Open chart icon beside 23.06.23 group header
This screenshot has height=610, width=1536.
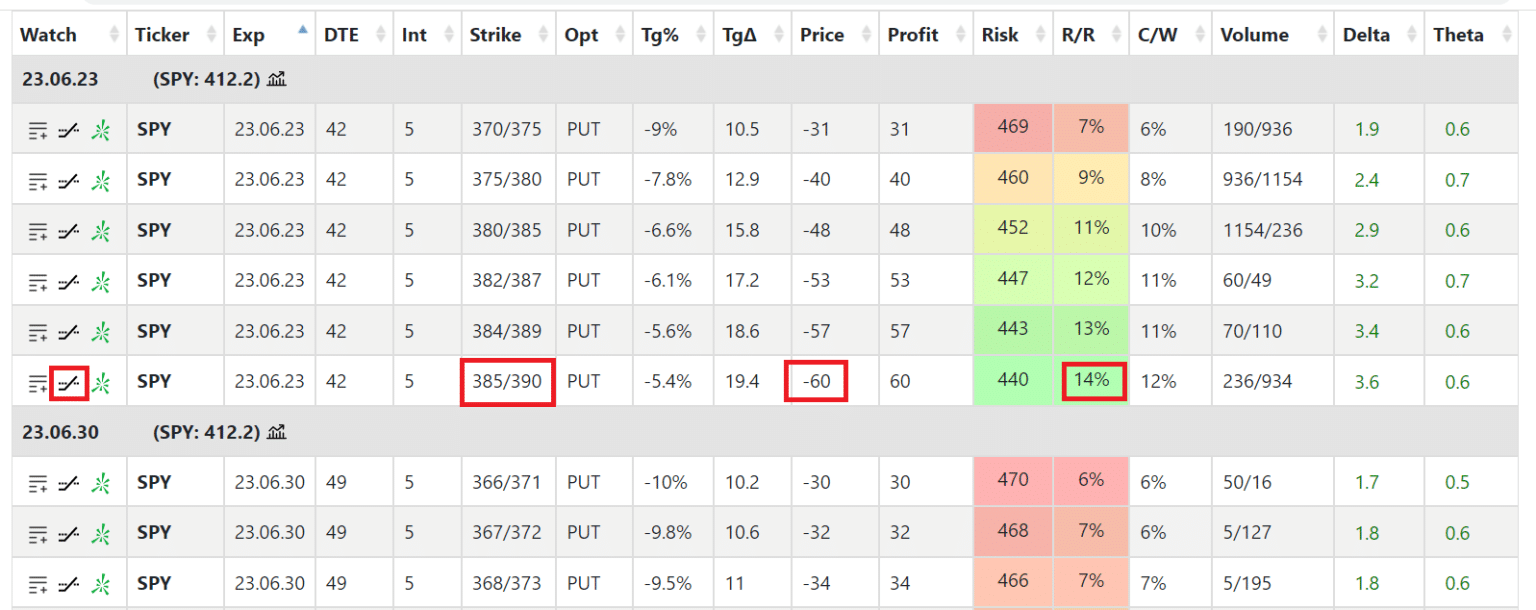click(277, 79)
